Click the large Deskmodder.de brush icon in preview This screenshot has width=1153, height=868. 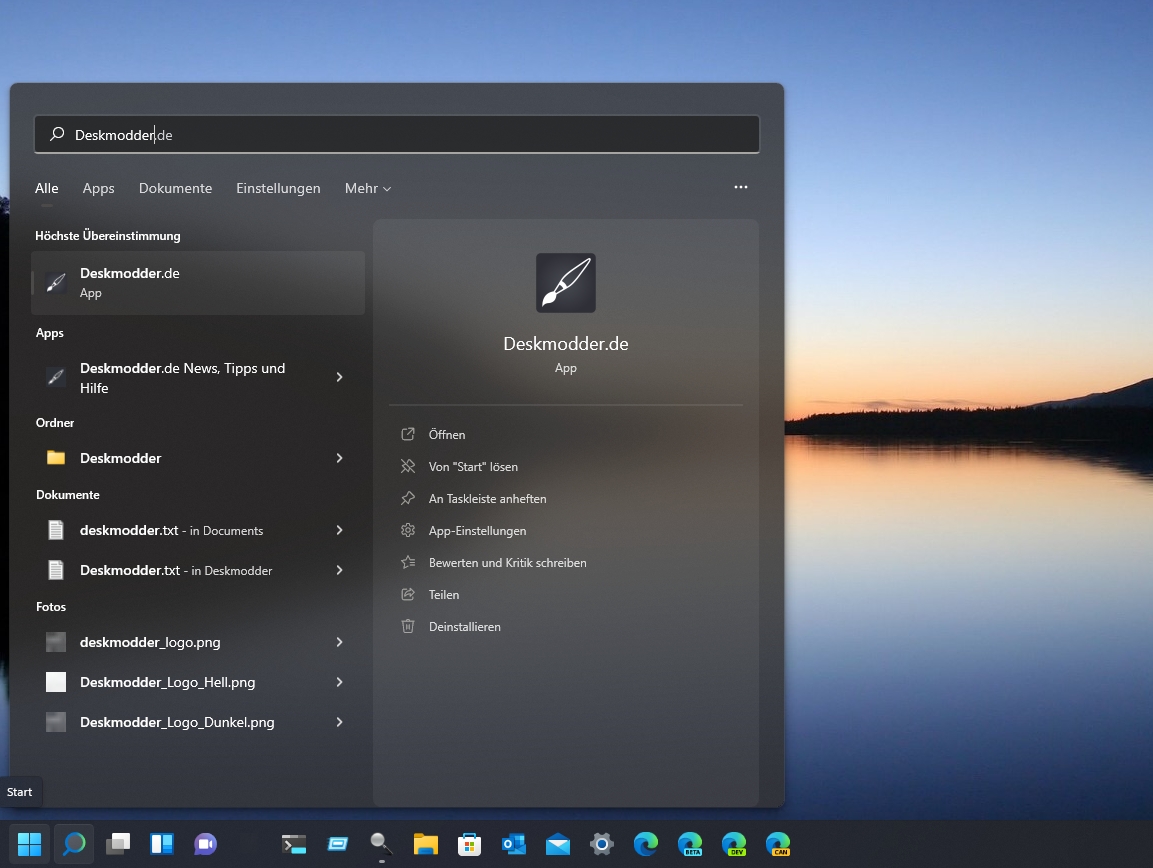(565, 283)
